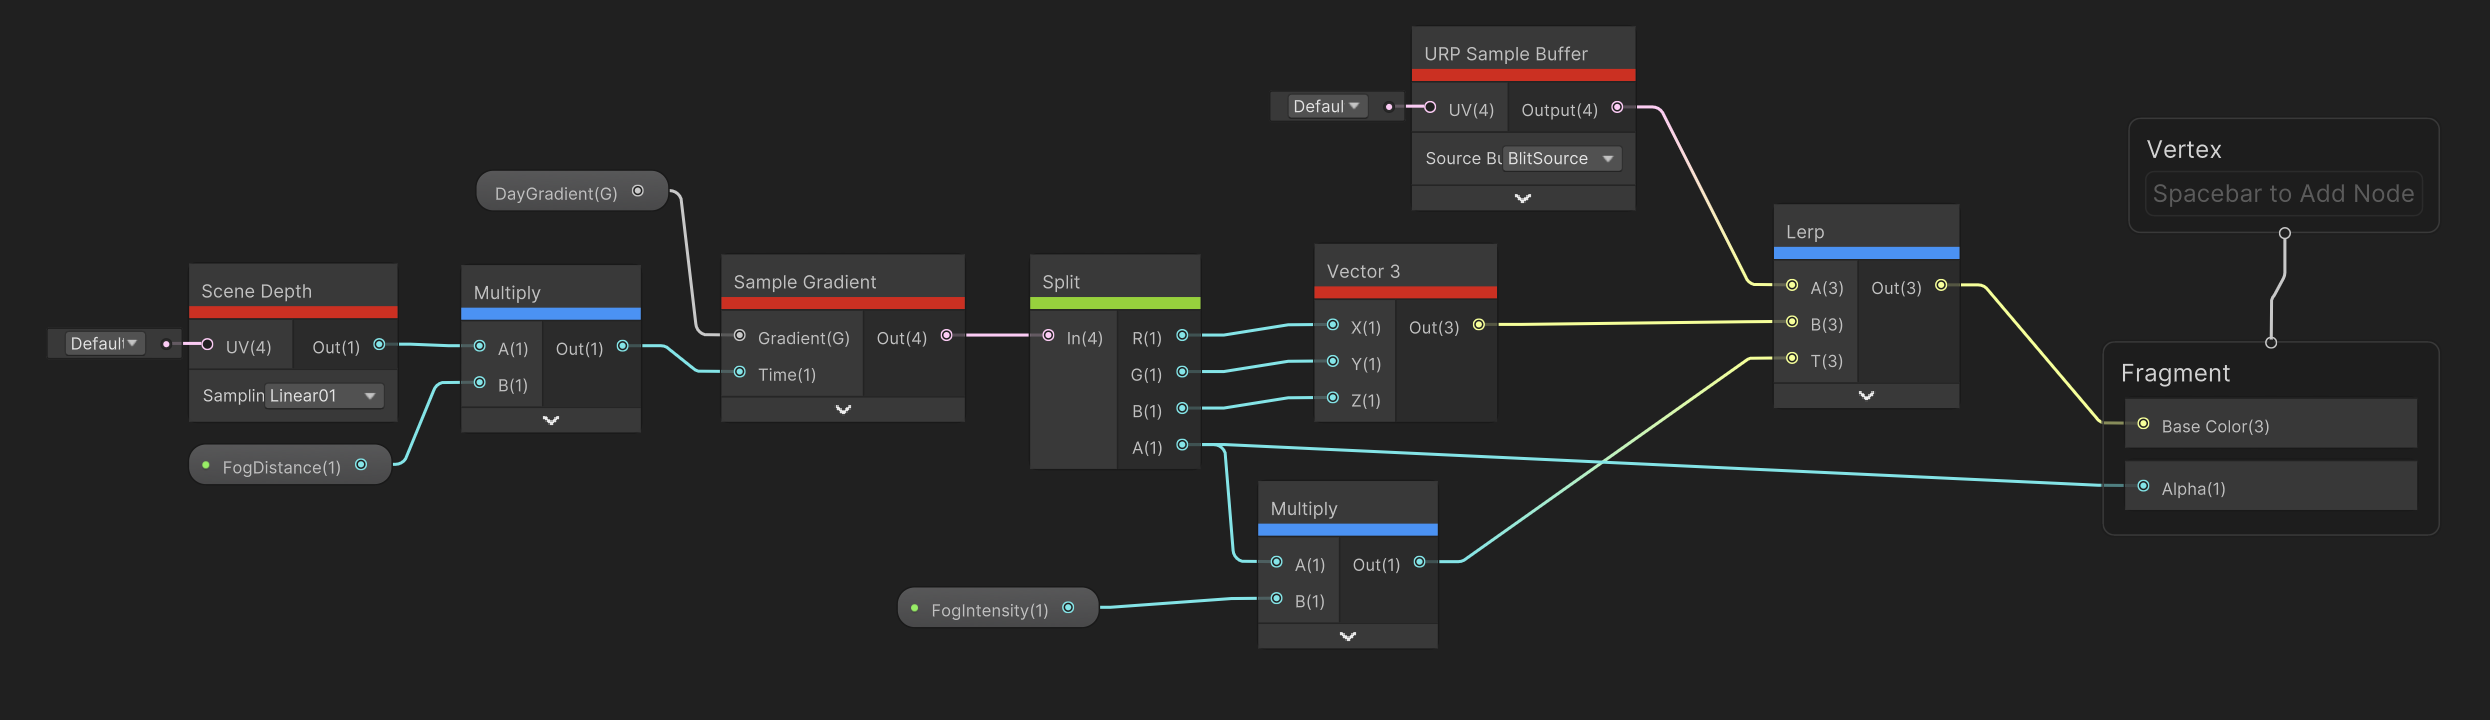
Task: Select the Sample Gradient node title
Action: click(805, 282)
